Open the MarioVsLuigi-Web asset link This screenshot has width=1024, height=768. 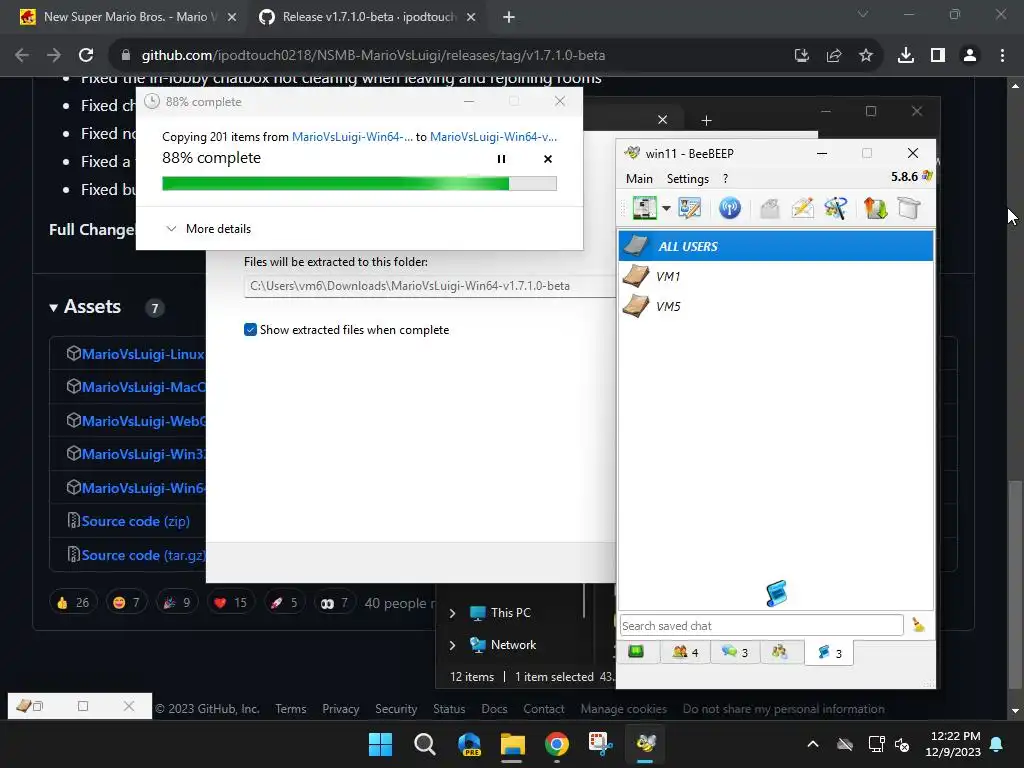point(143,421)
